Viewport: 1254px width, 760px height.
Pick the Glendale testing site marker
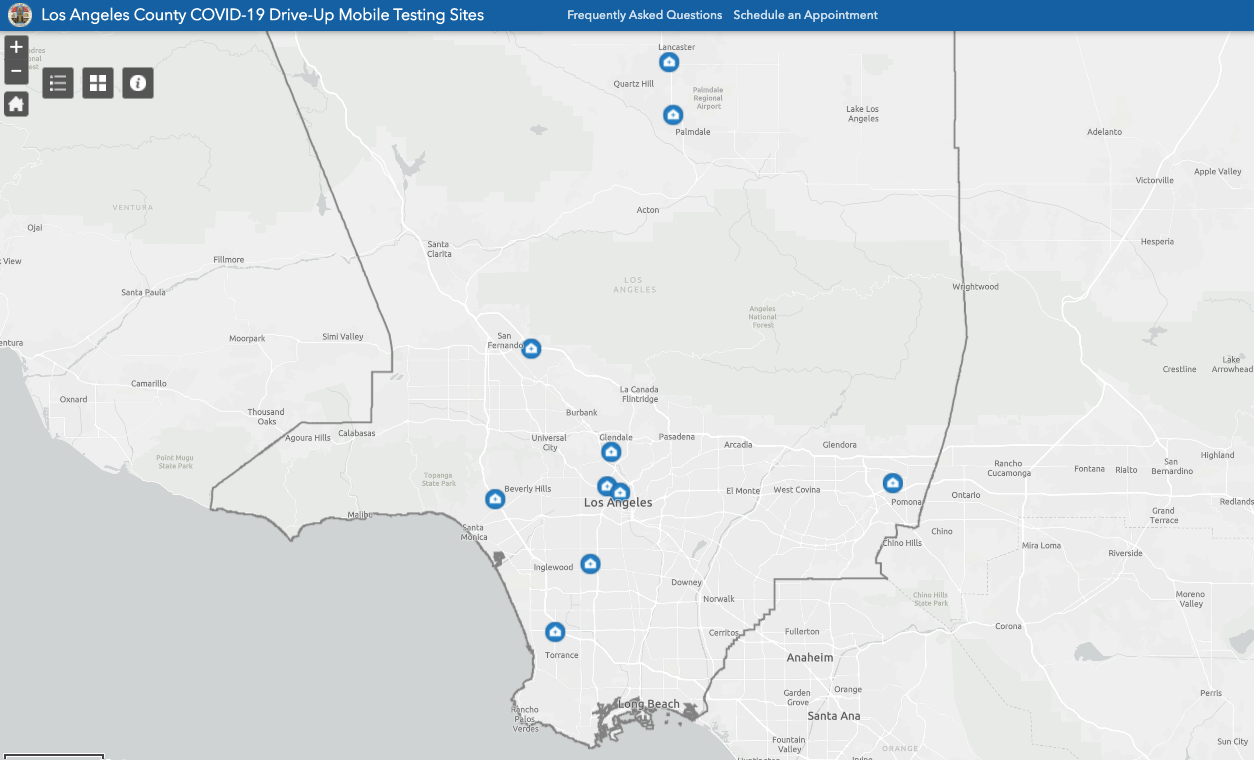(x=611, y=452)
